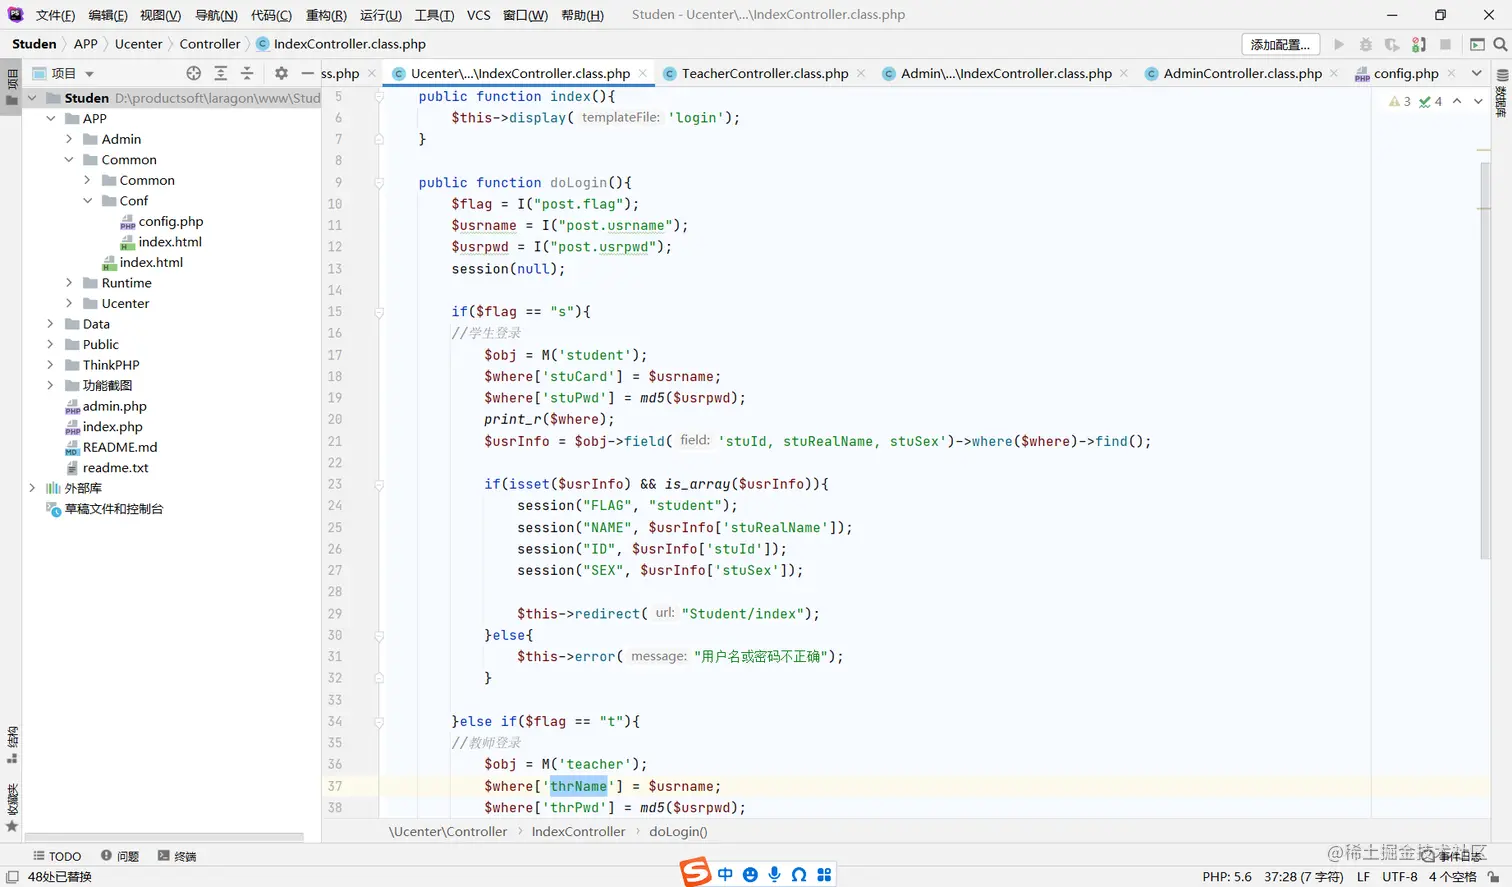Open the run-anything window icon beside search
The height and width of the screenshot is (887, 1512).
pyautogui.click(x=1477, y=45)
